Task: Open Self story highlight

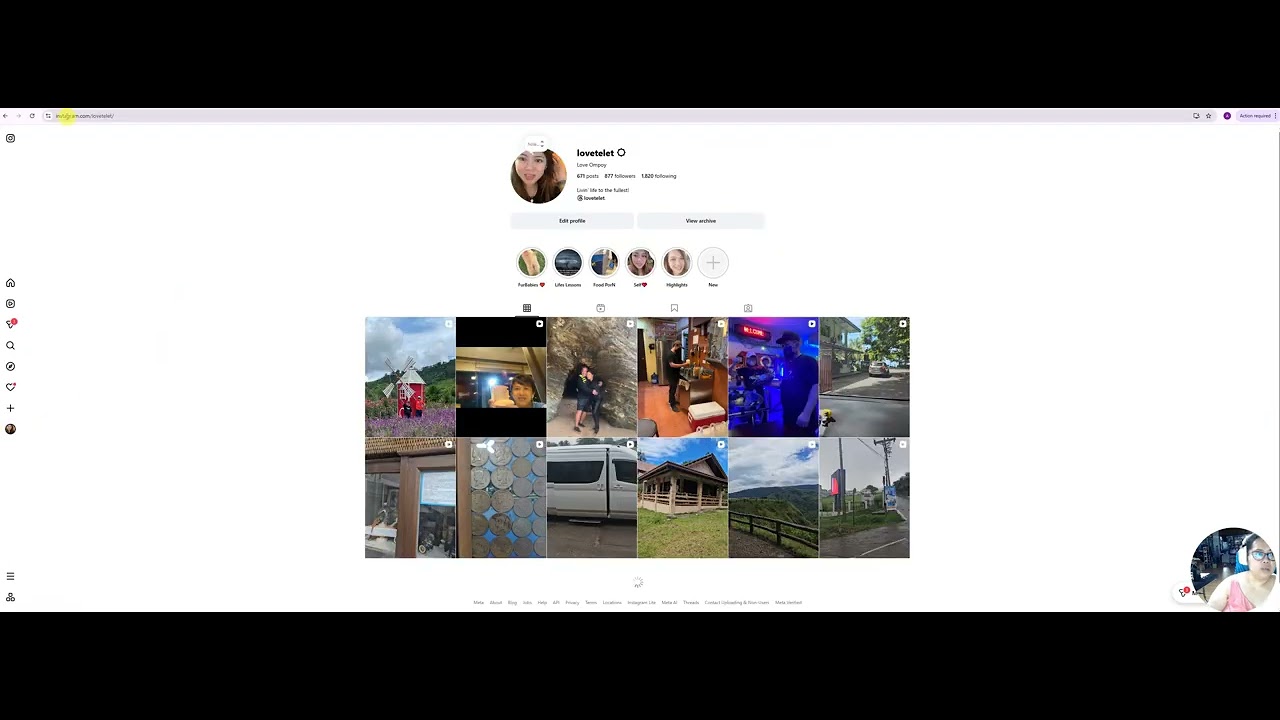Action: (x=640, y=263)
